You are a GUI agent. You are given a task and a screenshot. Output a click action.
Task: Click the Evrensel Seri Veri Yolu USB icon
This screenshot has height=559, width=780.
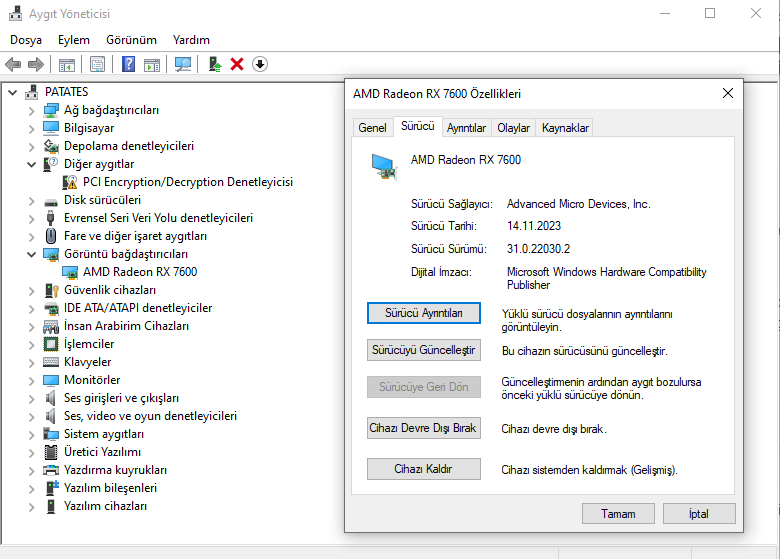tap(50, 218)
